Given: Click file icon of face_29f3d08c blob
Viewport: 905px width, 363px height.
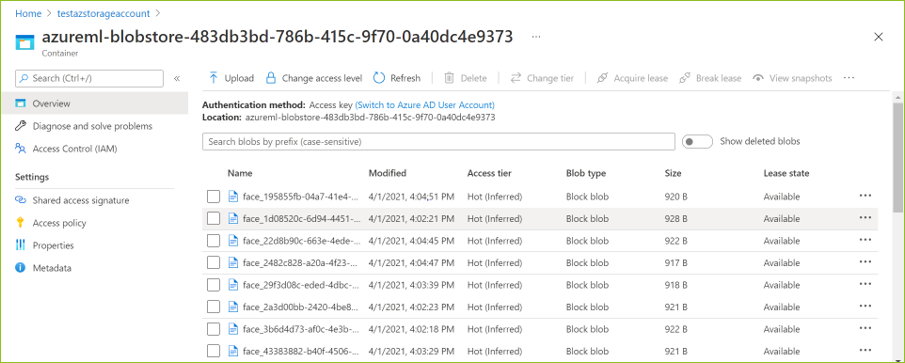Looking at the screenshot, I should point(233,285).
